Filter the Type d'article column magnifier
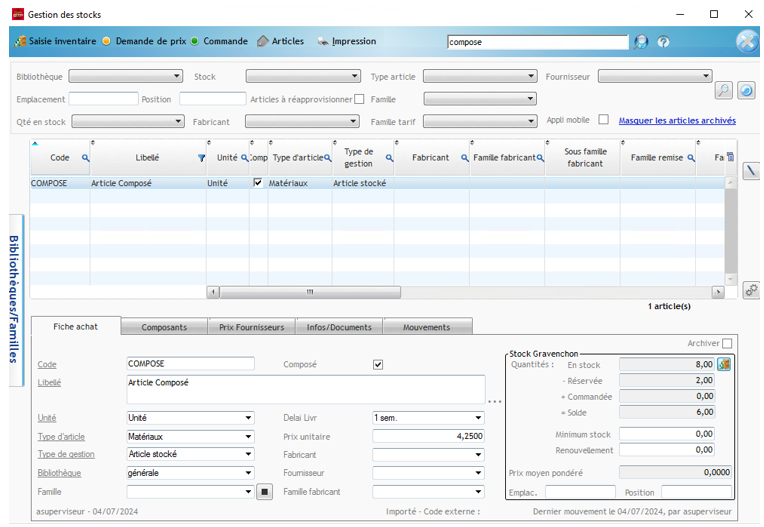The height and width of the screenshot is (527, 764). (x=328, y=158)
